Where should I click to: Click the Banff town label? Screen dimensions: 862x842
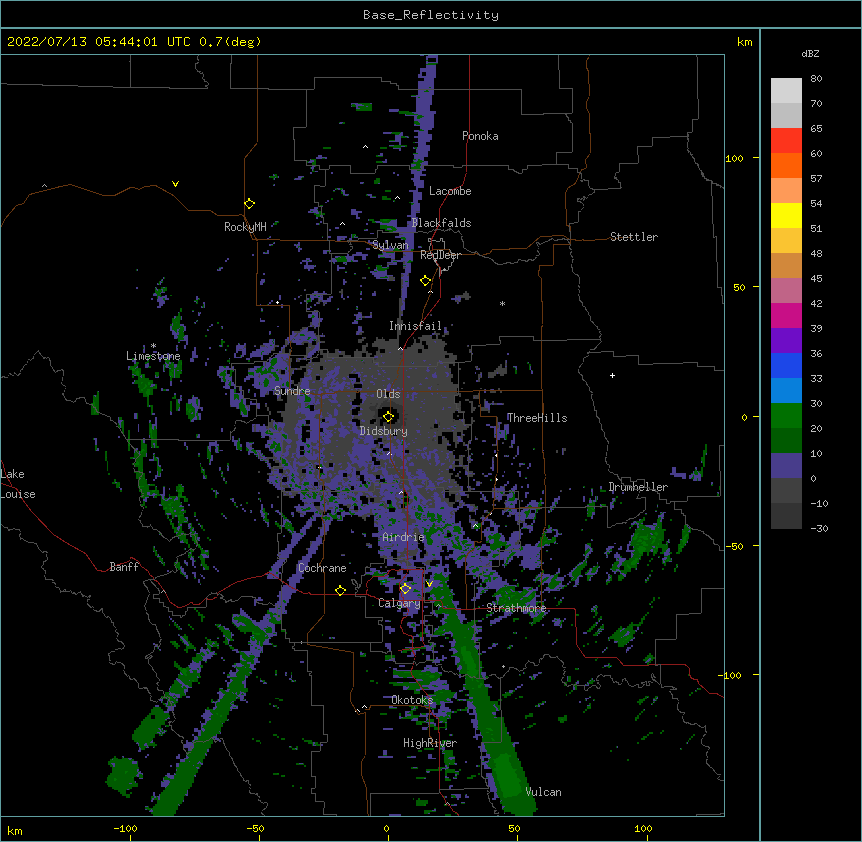pos(124,567)
